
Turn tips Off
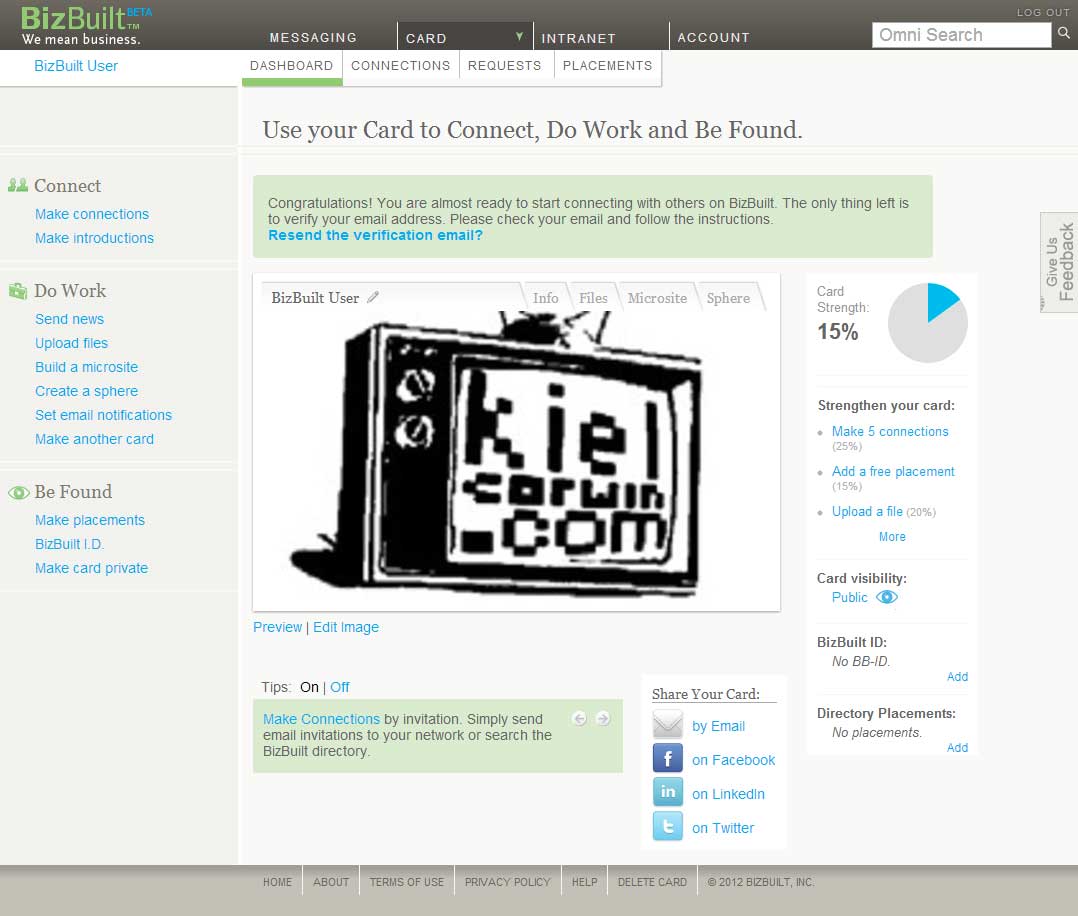(340, 687)
